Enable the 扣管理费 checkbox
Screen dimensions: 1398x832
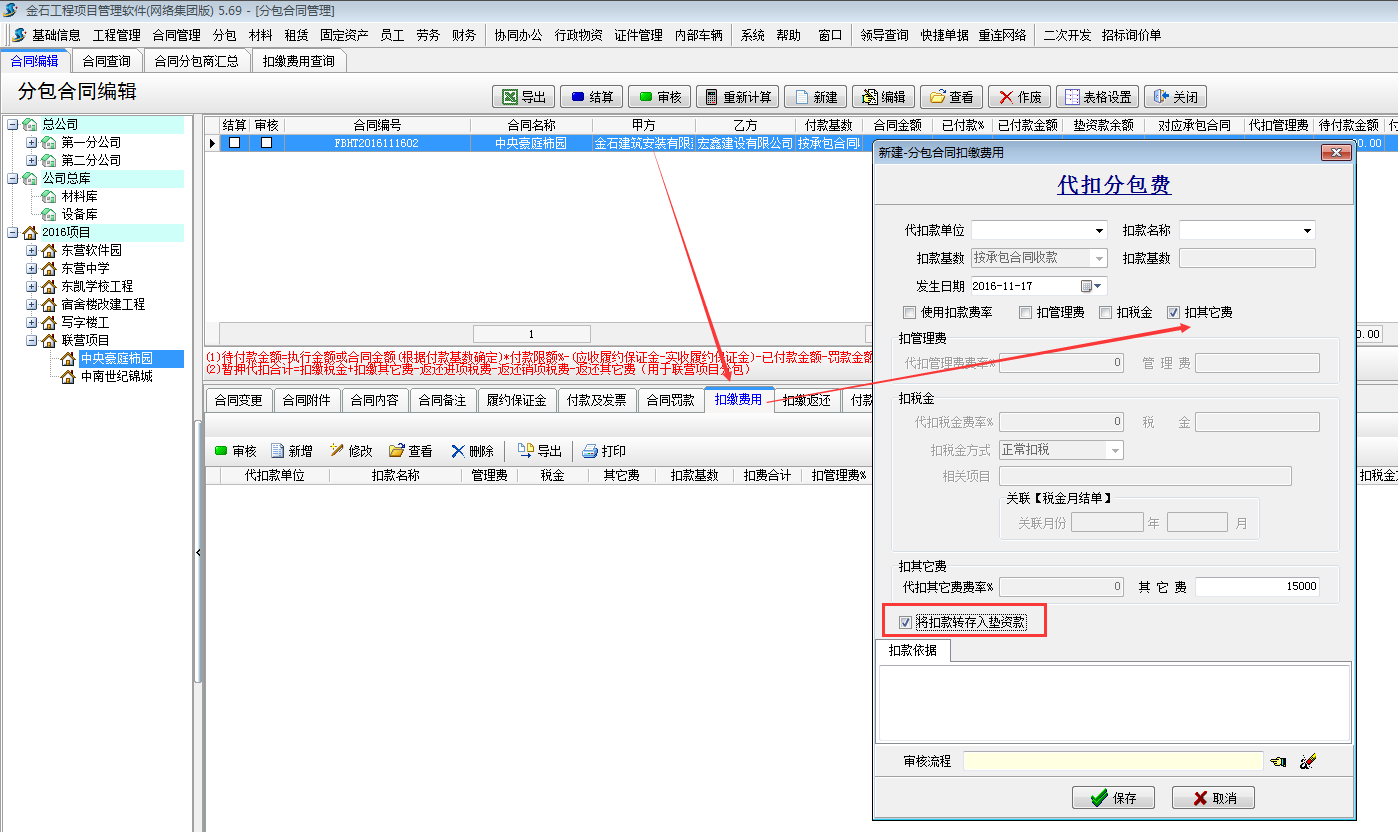1026,313
